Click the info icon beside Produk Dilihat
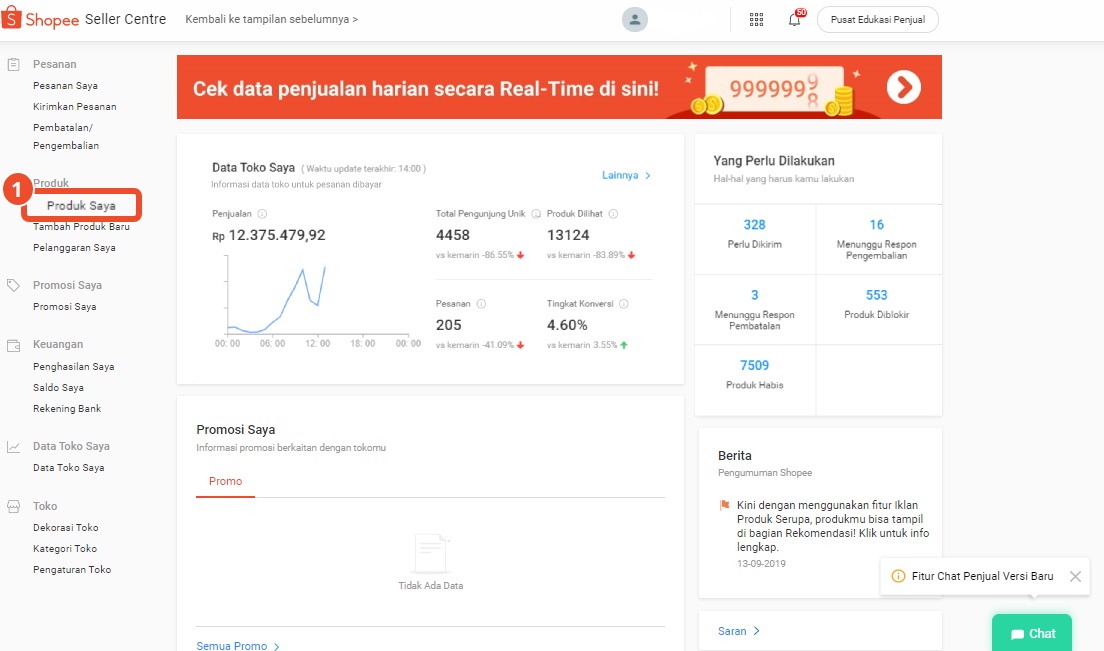Screen dimensions: 1104x651 coord(613,214)
